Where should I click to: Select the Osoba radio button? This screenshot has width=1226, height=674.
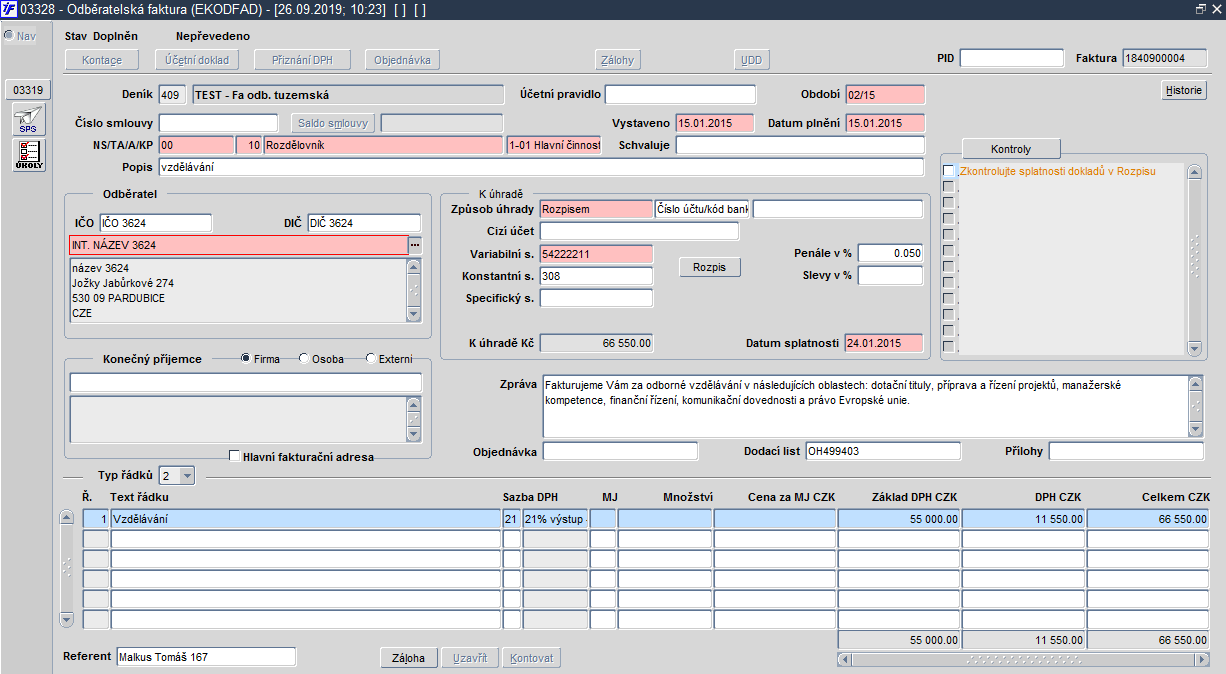[304, 359]
